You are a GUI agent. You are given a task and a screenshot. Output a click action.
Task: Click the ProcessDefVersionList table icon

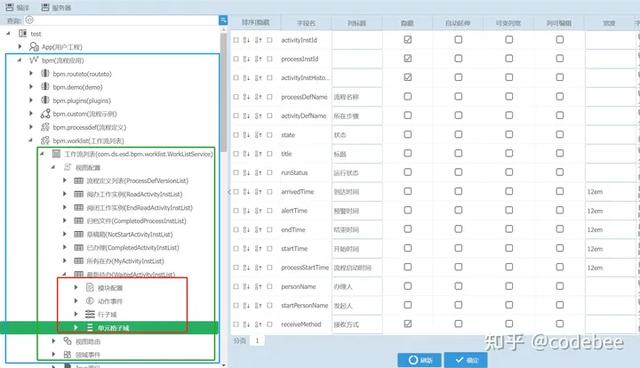tap(79, 181)
